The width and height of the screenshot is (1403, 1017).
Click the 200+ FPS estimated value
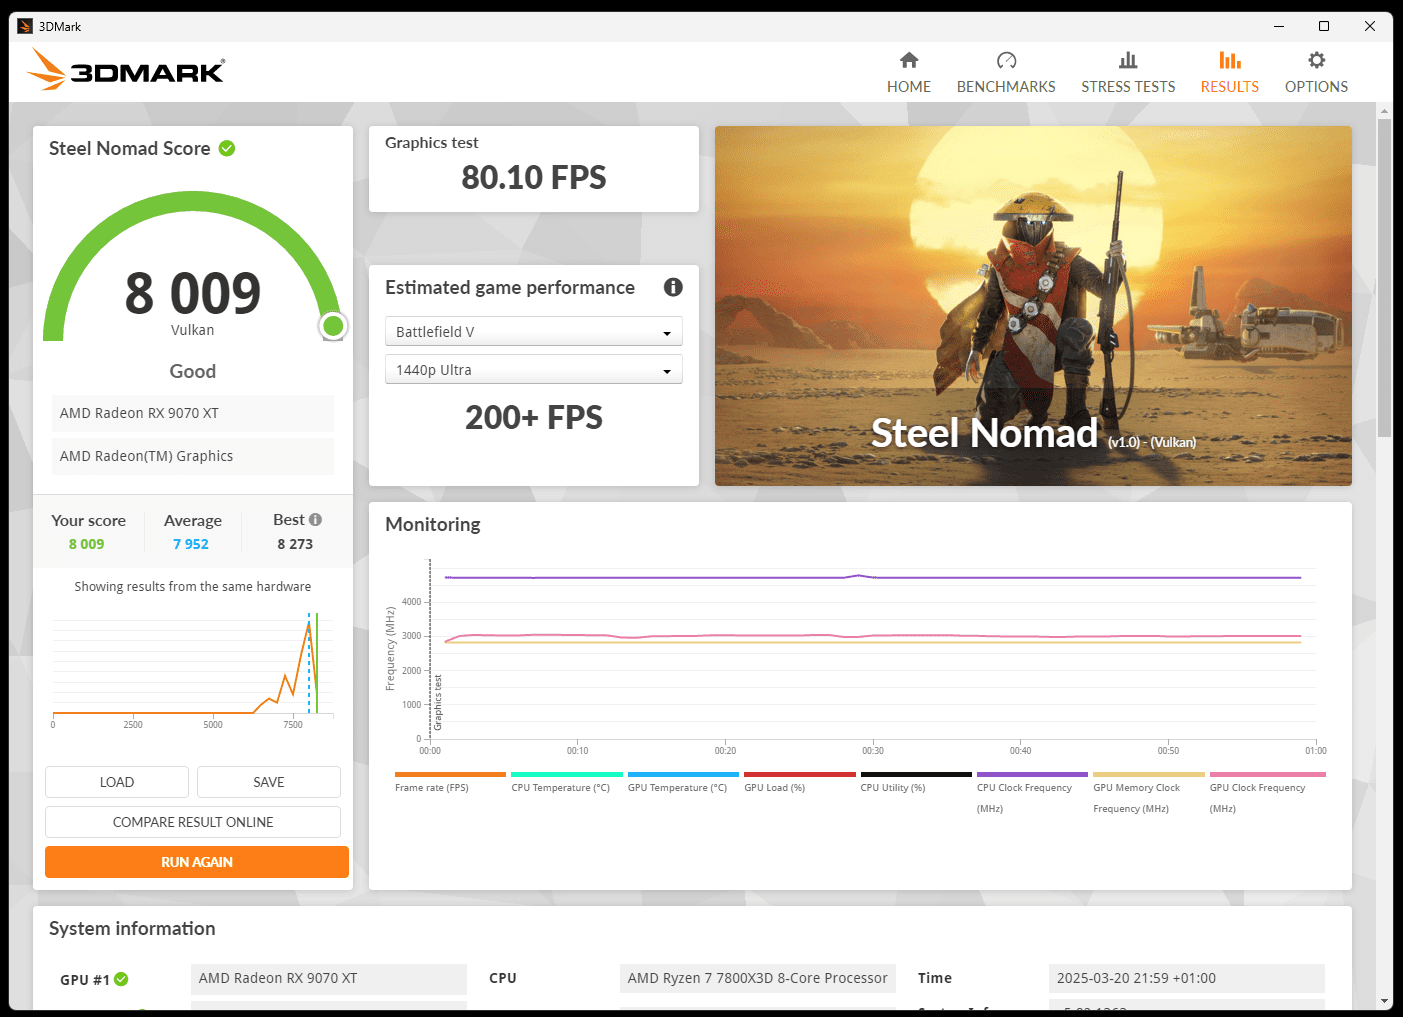tap(534, 418)
